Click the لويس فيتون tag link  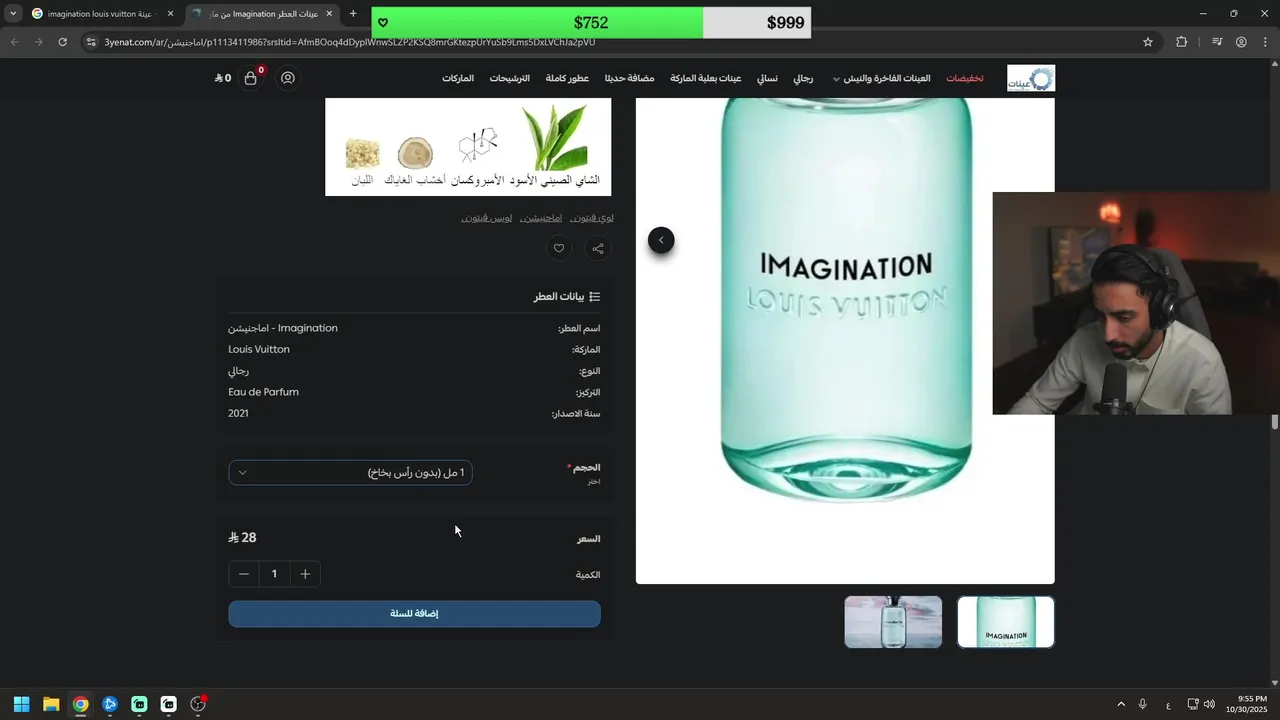tap(487, 217)
